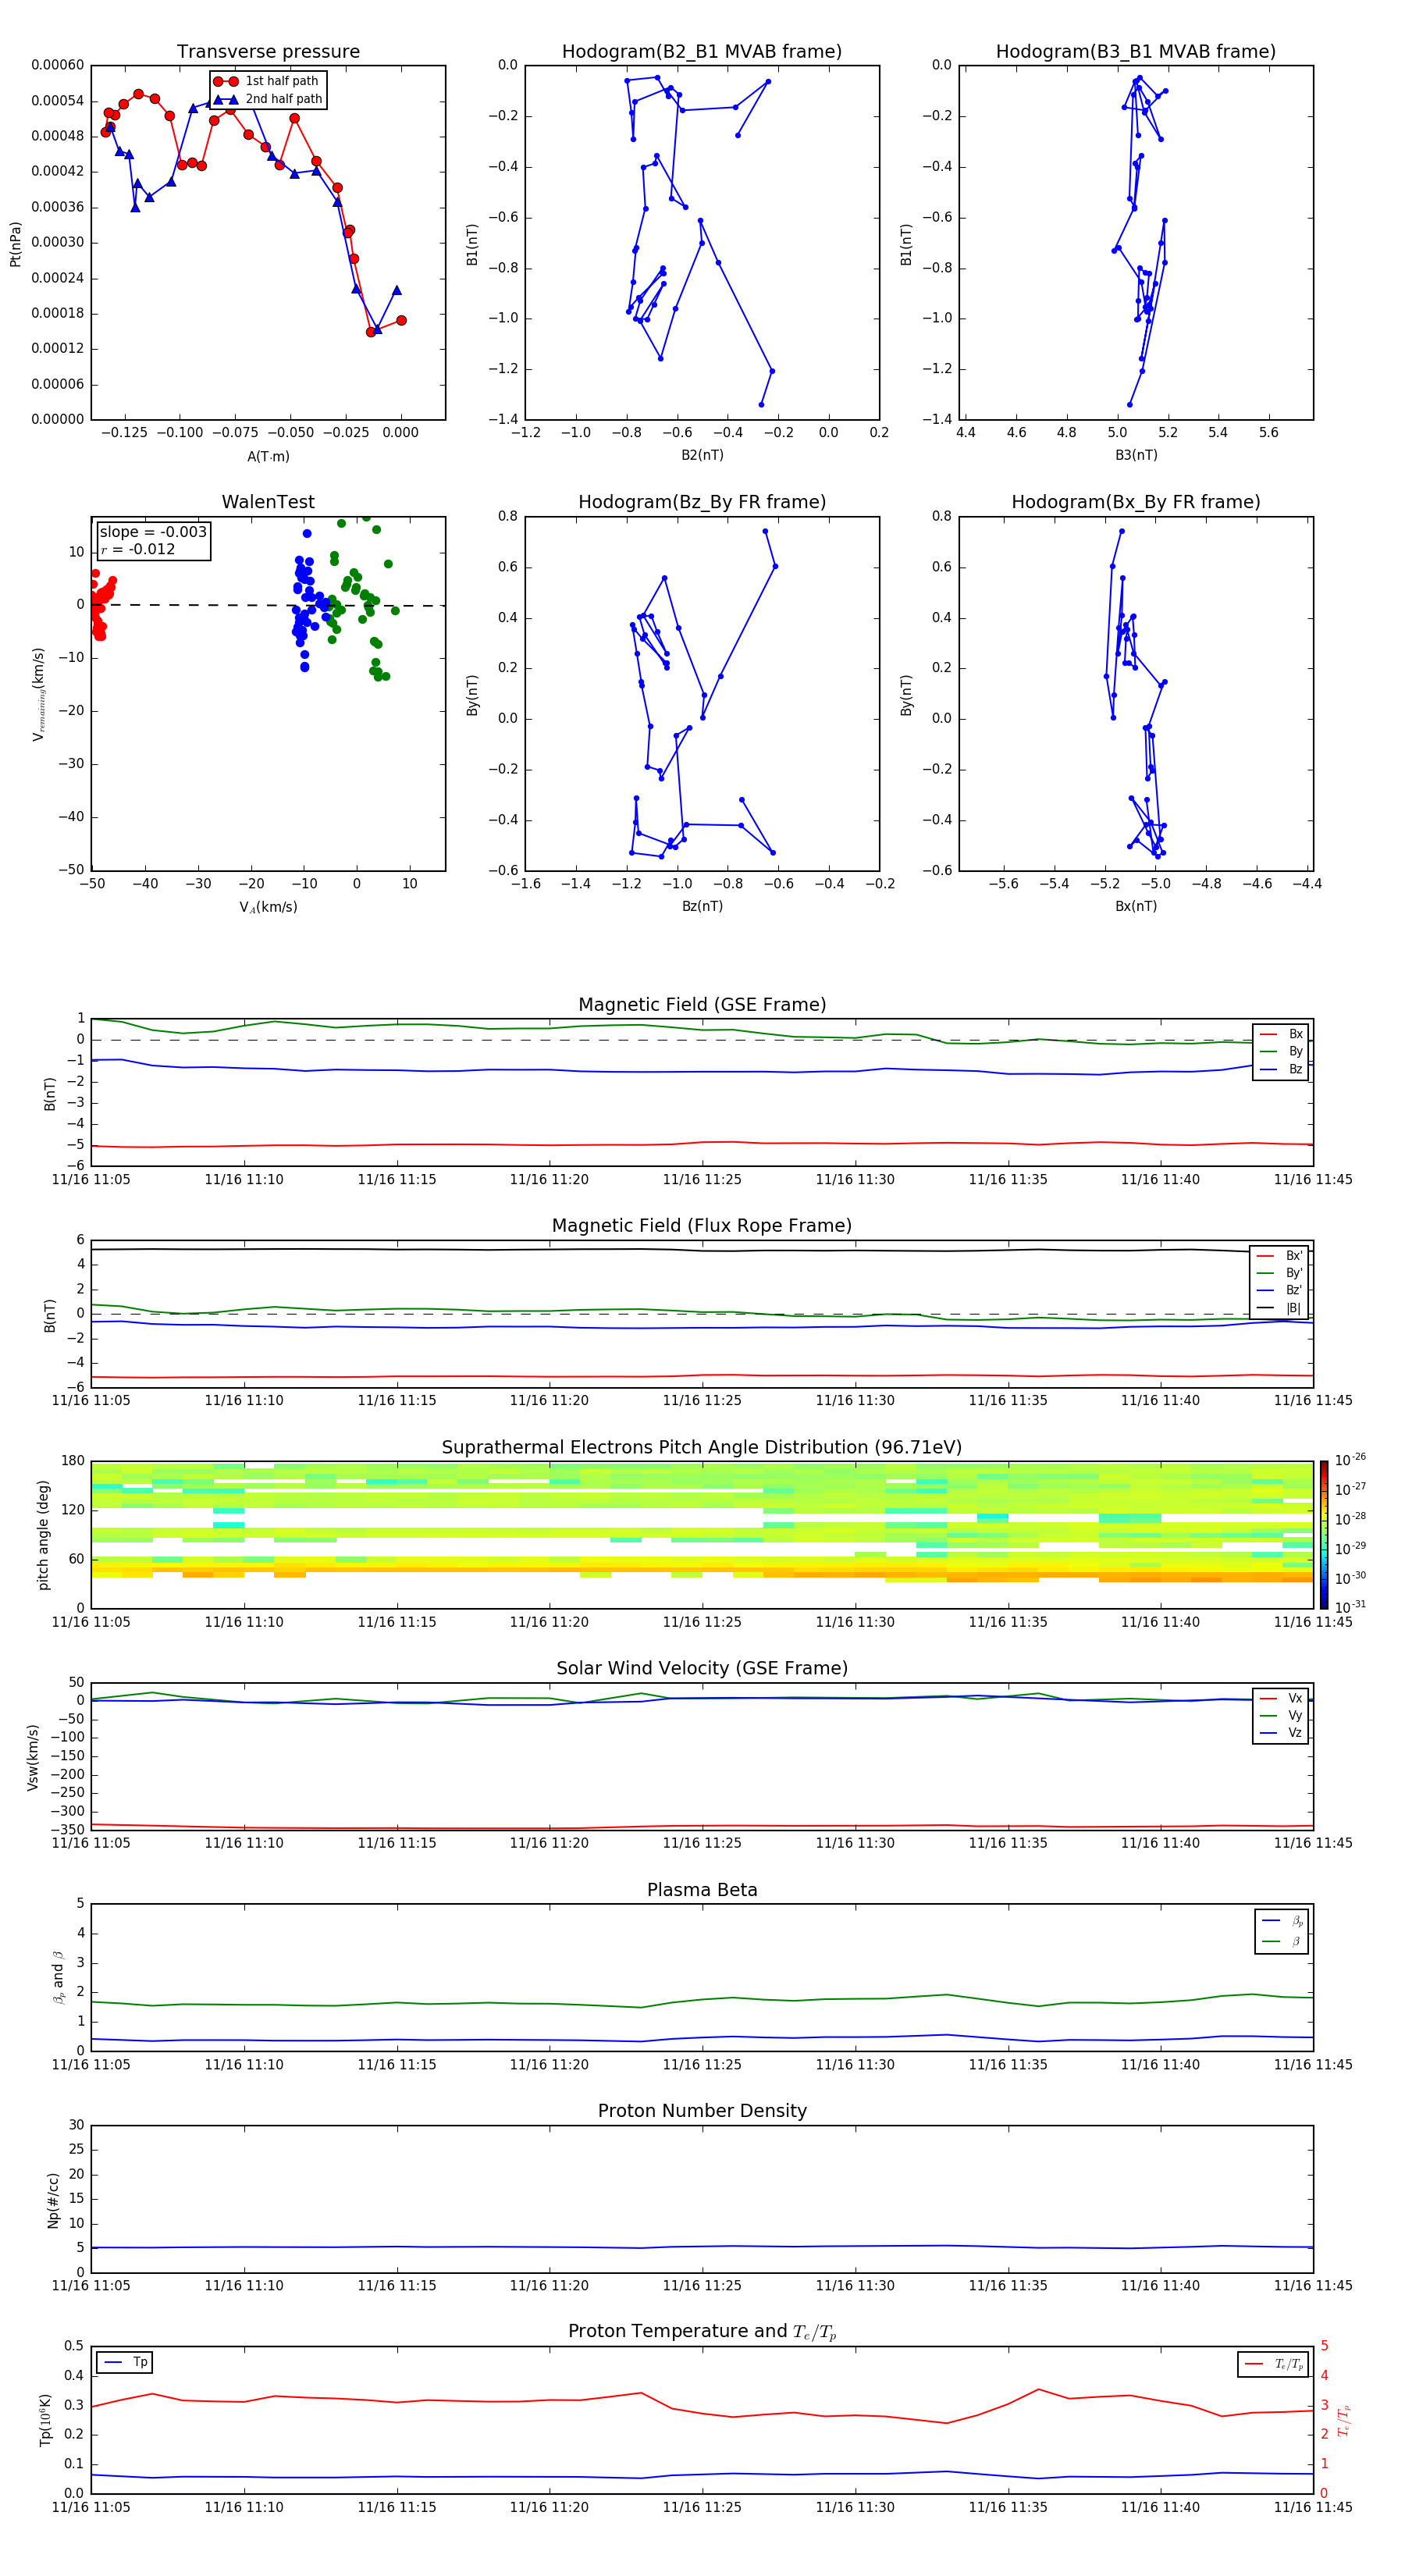Select the "Bx" entry in GSE legend

tap(1281, 1034)
